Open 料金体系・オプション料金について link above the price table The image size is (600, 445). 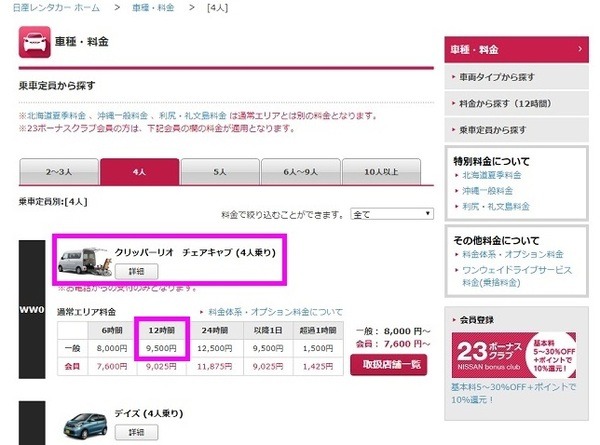(x=275, y=312)
